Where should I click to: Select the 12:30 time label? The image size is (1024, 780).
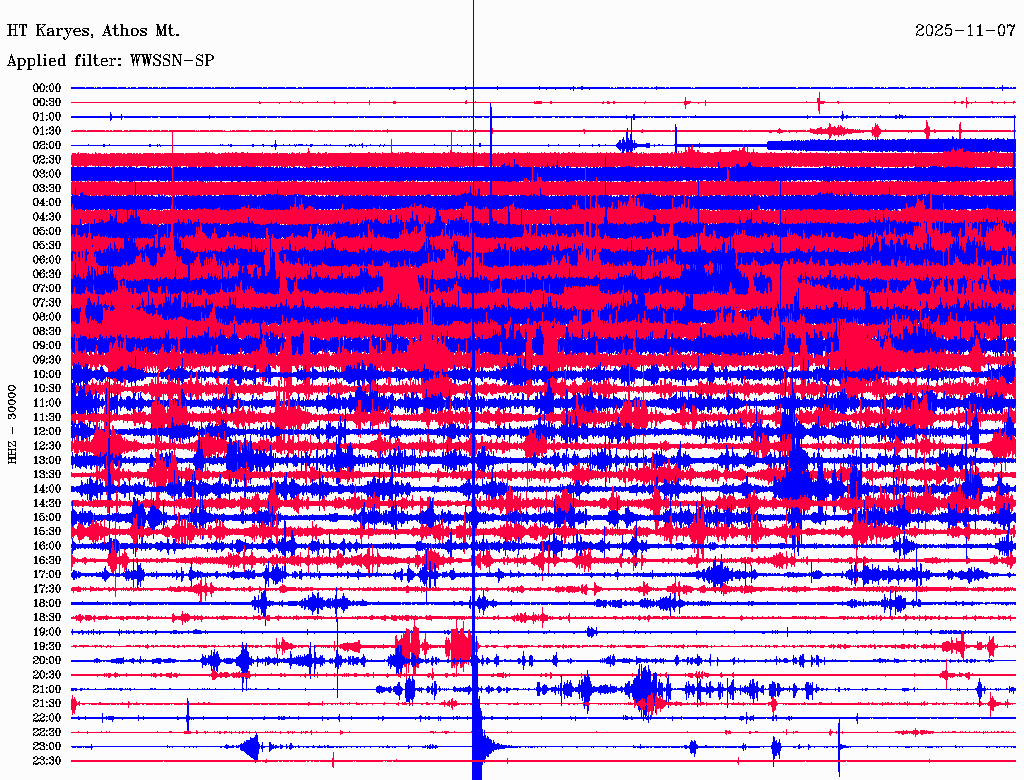(x=47, y=446)
